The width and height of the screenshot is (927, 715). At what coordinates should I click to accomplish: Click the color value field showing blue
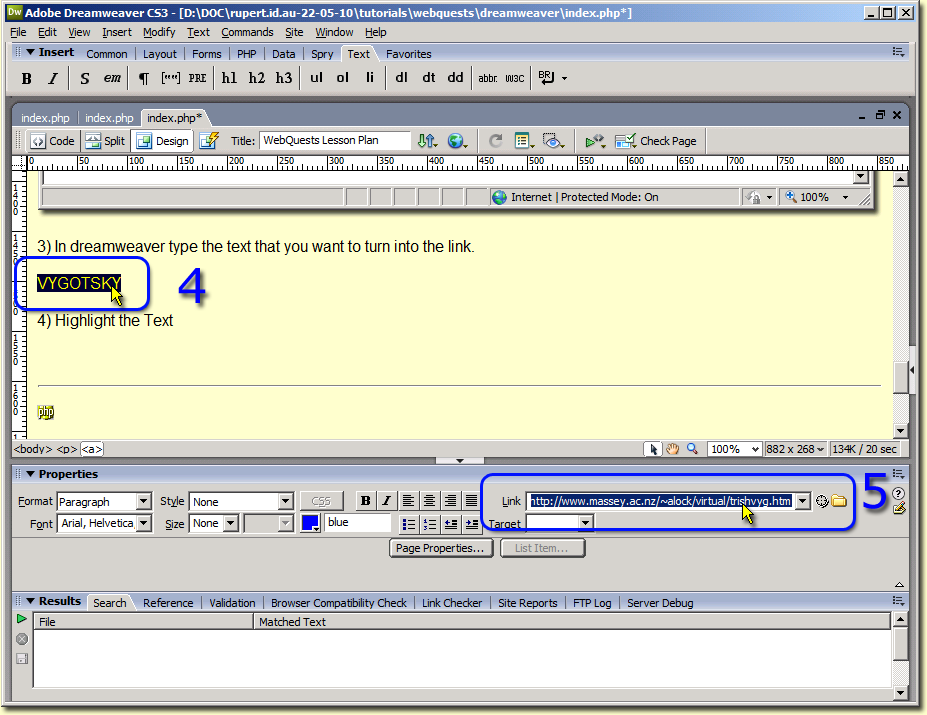click(x=358, y=523)
